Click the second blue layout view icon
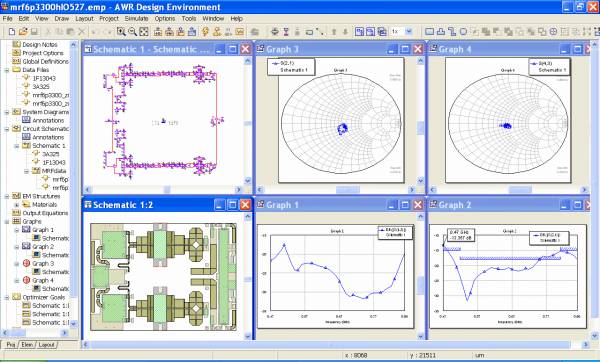 coord(370,32)
